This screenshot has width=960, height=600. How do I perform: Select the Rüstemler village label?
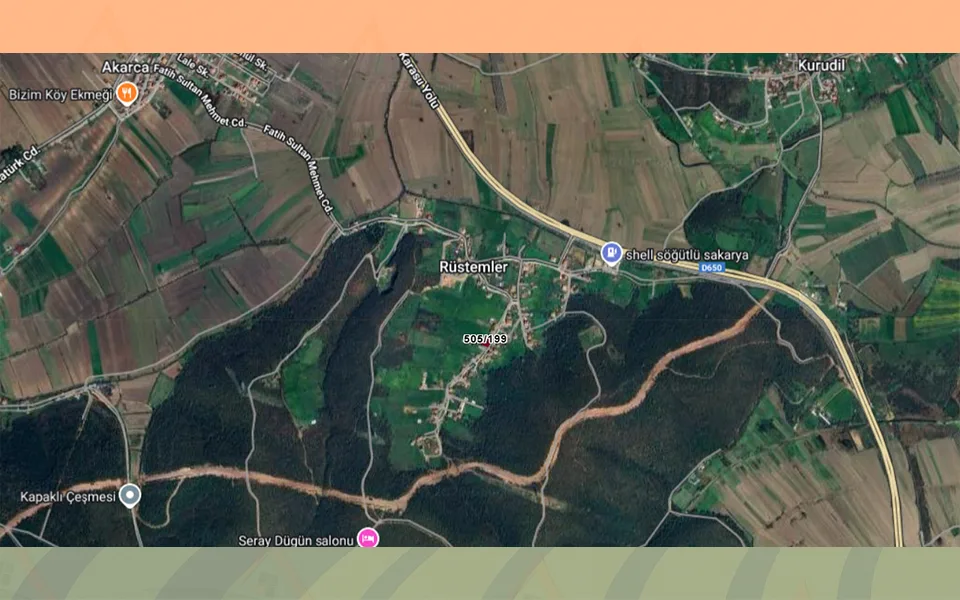473,267
